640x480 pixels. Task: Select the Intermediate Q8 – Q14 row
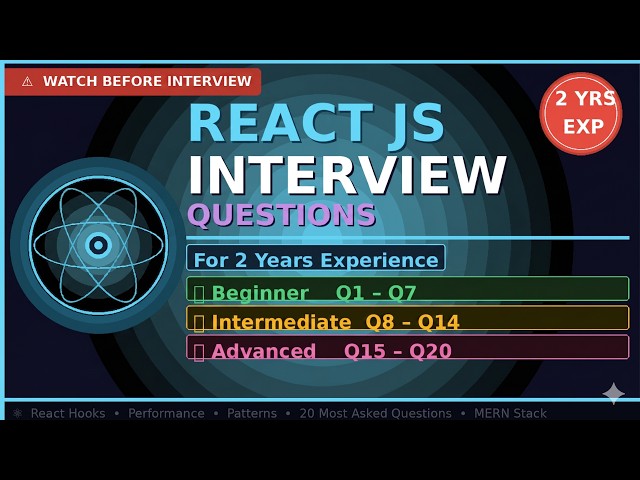coord(407,318)
